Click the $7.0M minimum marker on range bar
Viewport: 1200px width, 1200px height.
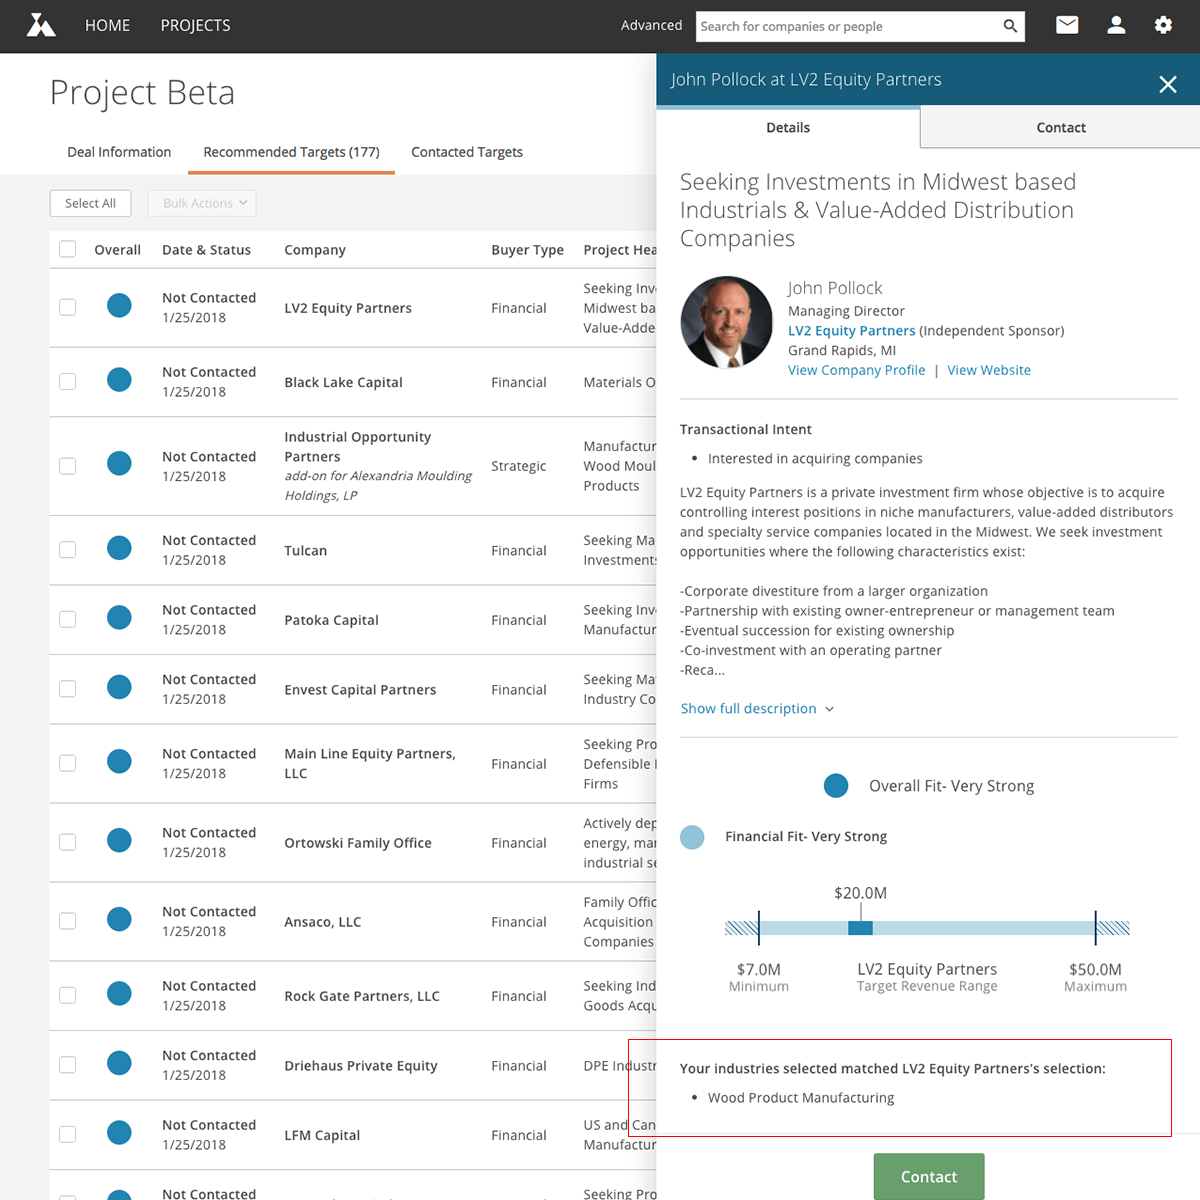pyautogui.click(x=759, y=928)
